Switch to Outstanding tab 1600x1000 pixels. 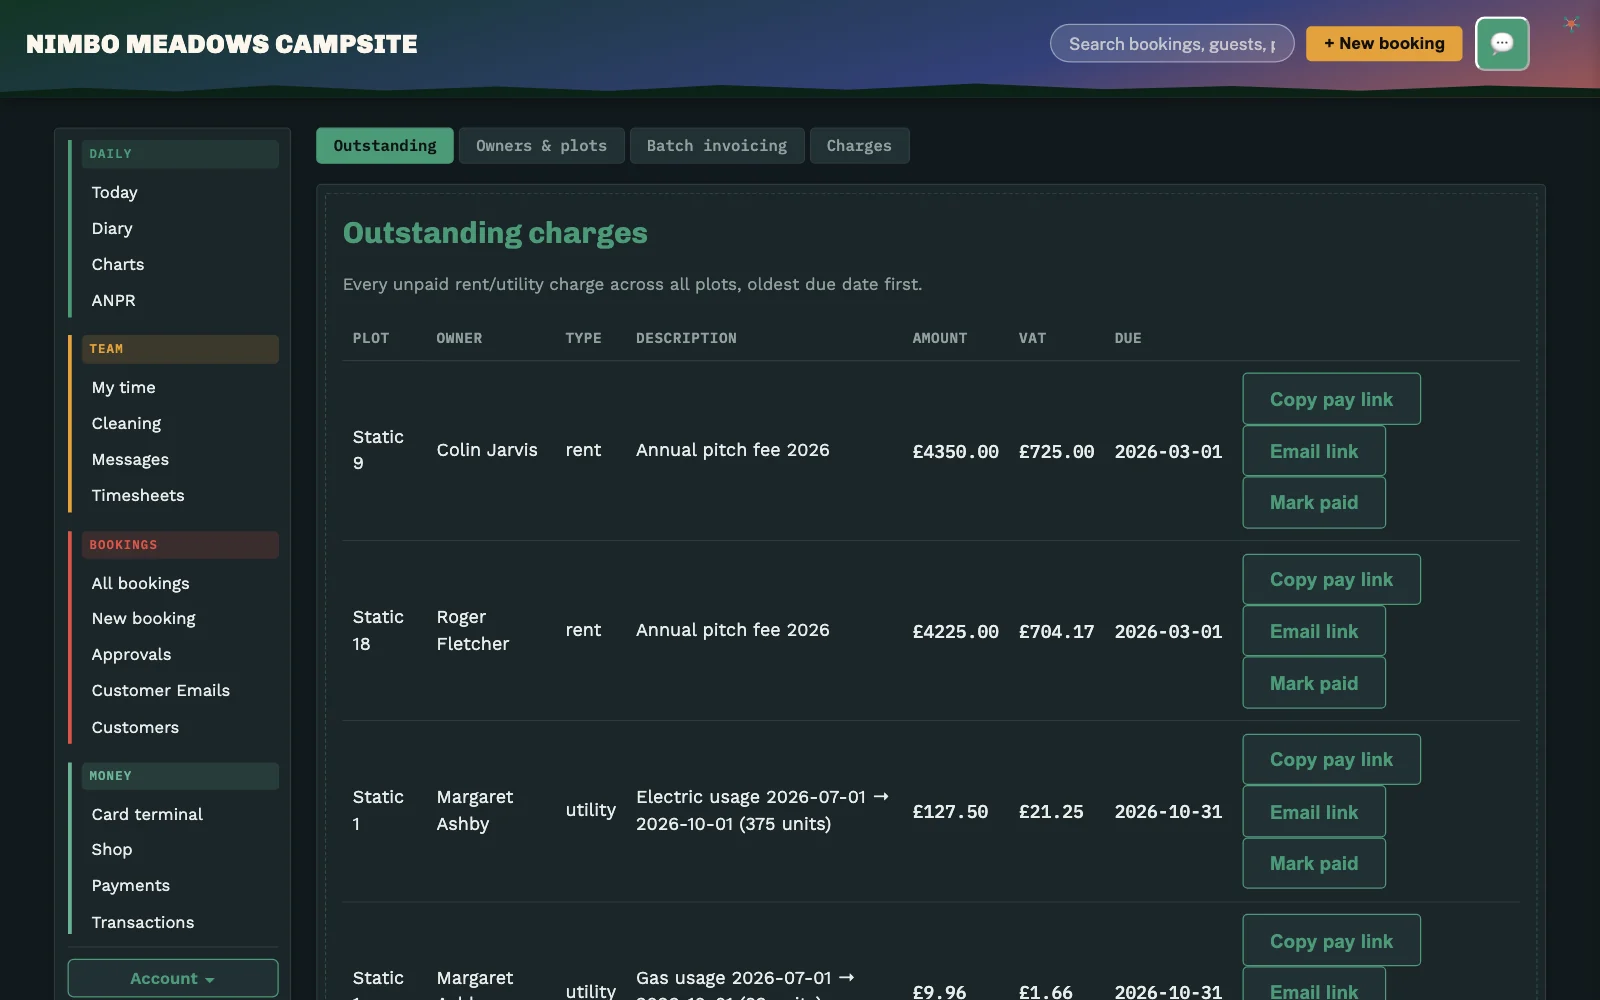tap(385, 146)
